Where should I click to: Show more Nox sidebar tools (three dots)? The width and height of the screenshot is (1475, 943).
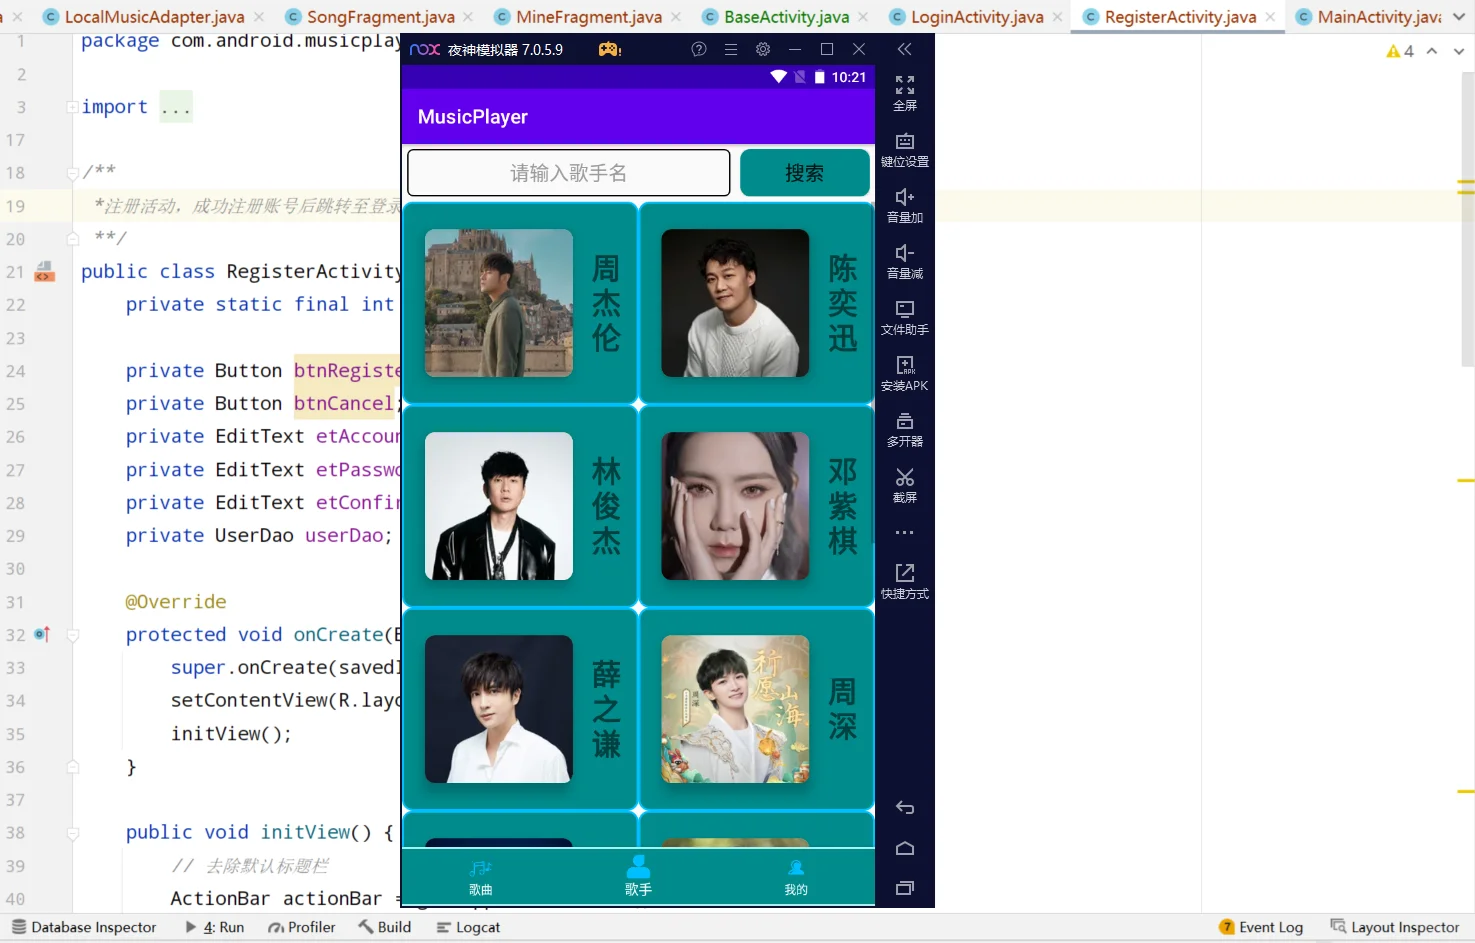point(905,532)
